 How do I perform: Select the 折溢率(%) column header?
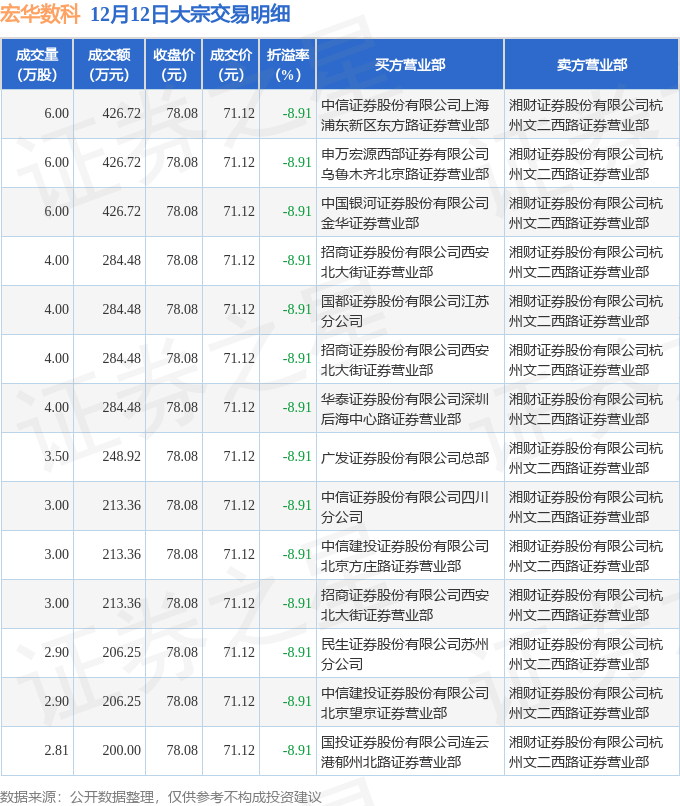(288, 65)
